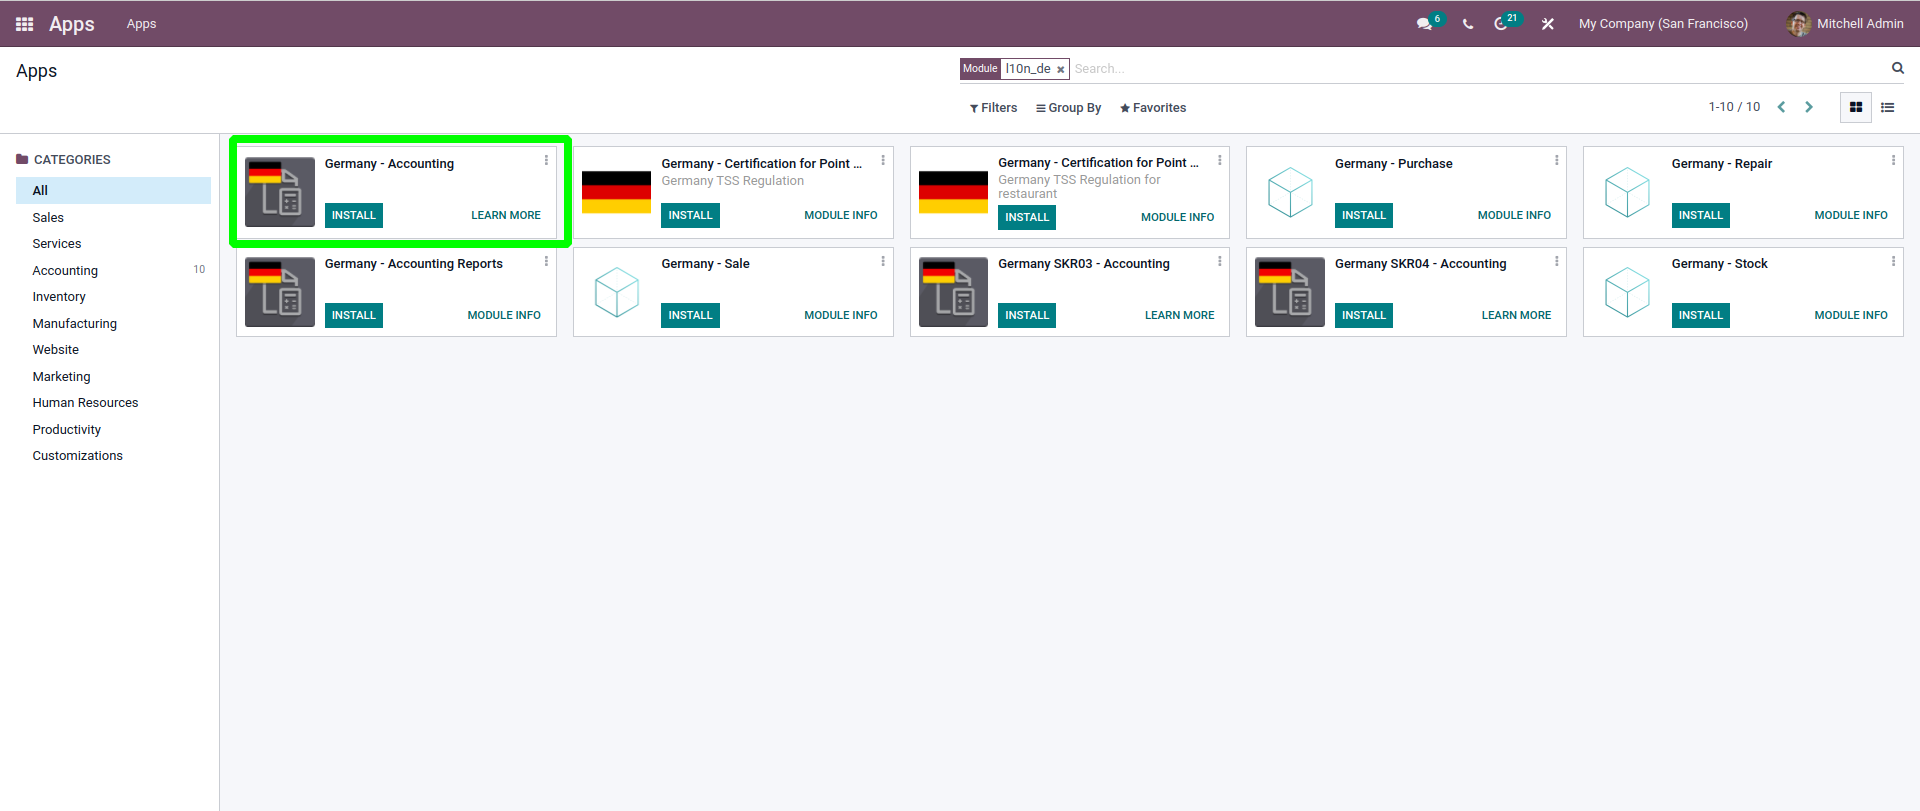Click the Germany - Repair cube icon
Screen dimensions: 1920x811
point(1627,192)
